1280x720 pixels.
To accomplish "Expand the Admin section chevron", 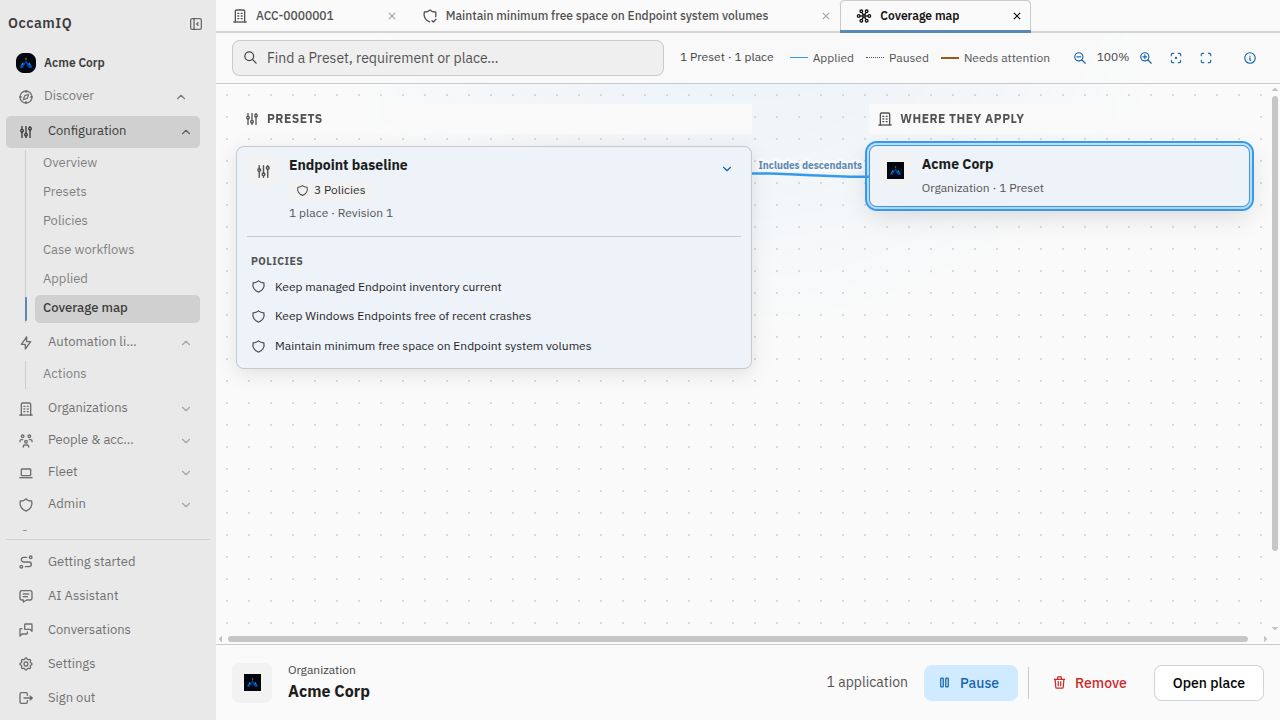I will (x=186, y=504).
